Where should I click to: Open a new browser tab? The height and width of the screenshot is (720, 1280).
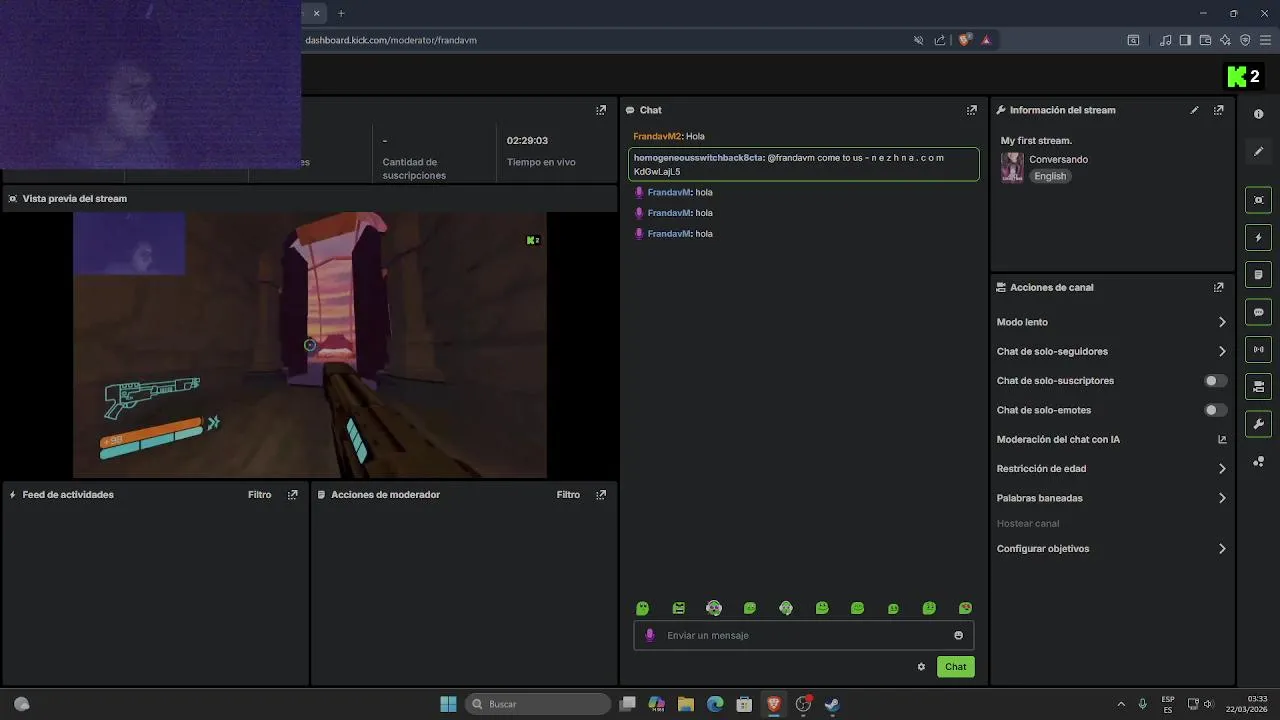(341, 13)
